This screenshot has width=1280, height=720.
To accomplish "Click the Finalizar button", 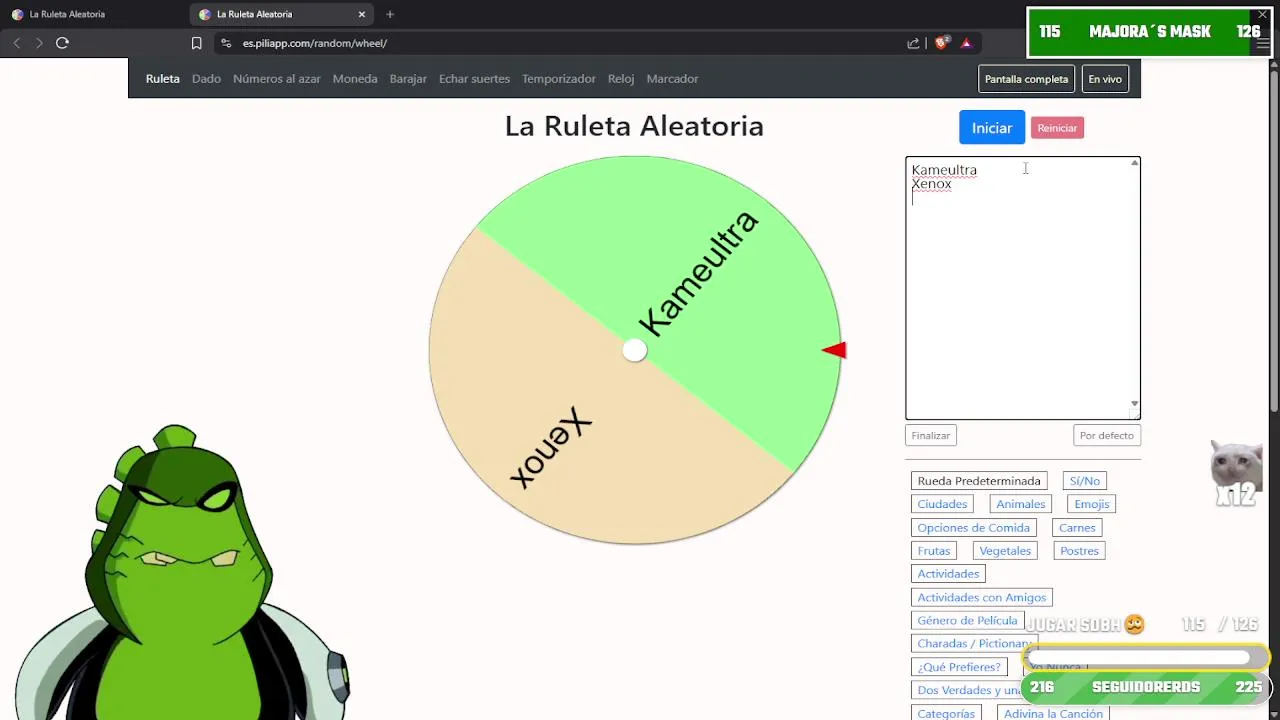I will click(x=931, y=435).
